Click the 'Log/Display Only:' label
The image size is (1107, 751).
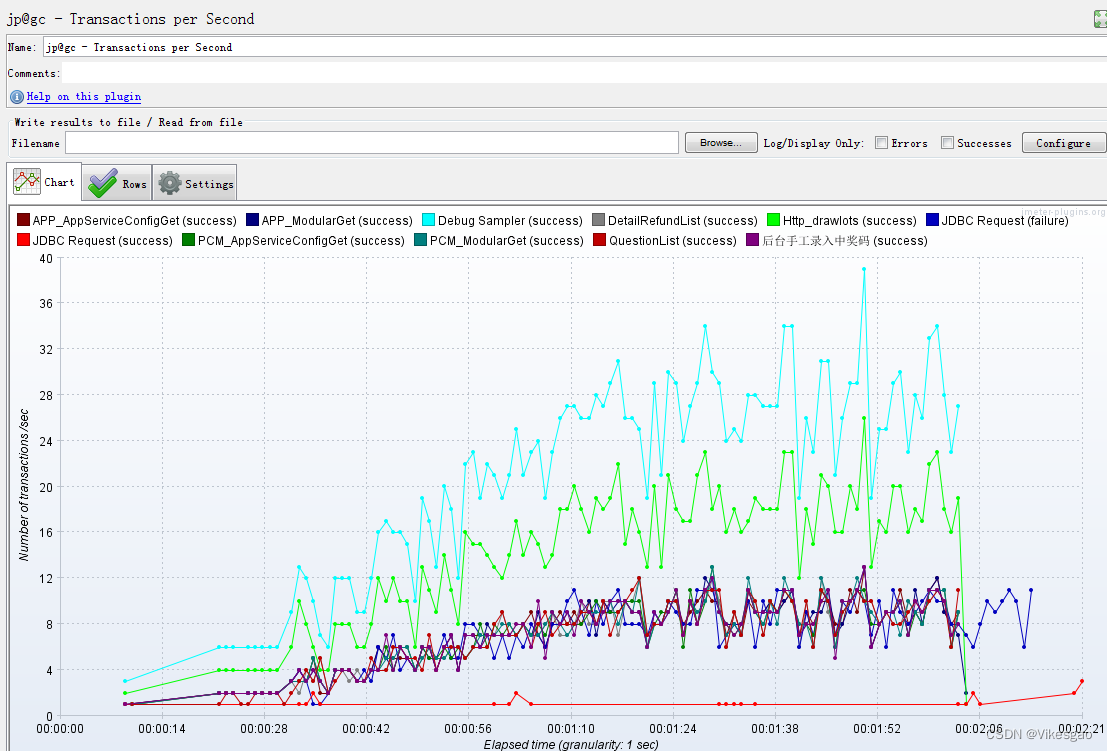click(x=813, y=143)
